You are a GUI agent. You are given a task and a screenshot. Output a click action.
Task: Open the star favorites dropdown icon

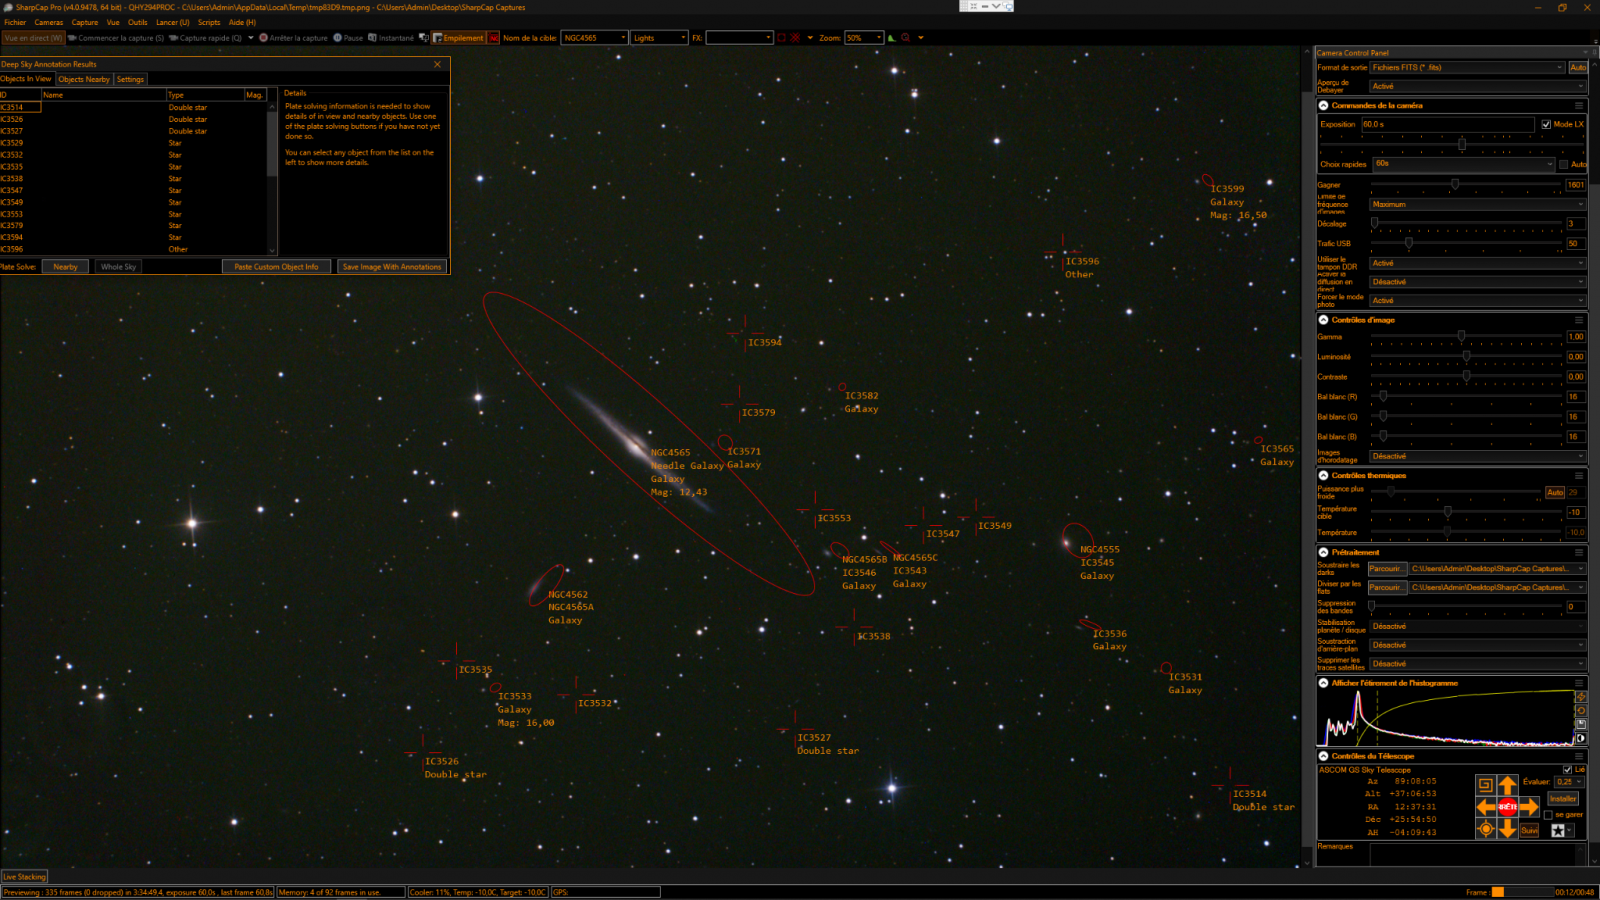[1561, 830]
